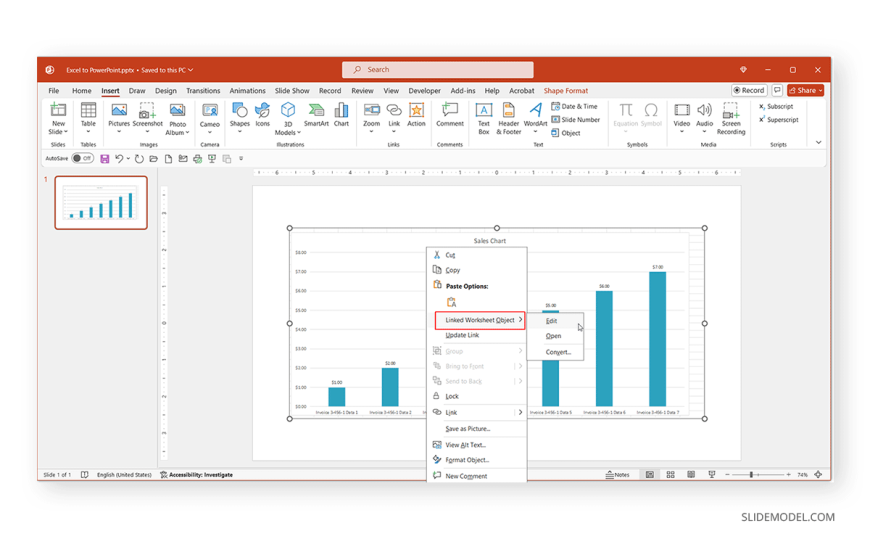870x539 pixels.
Task: Switch to Reading view in status bar
Action: [691, 475]
